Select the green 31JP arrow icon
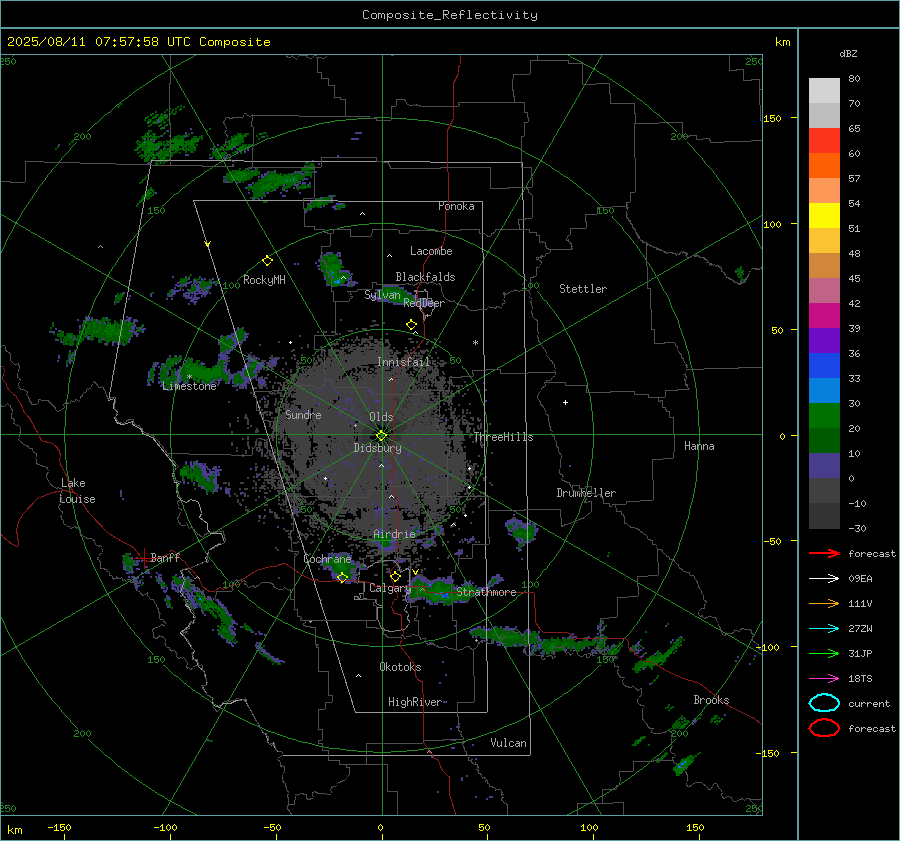Image resolution: width=900 pixels, height=841 pixels. [x=824, y=653]
